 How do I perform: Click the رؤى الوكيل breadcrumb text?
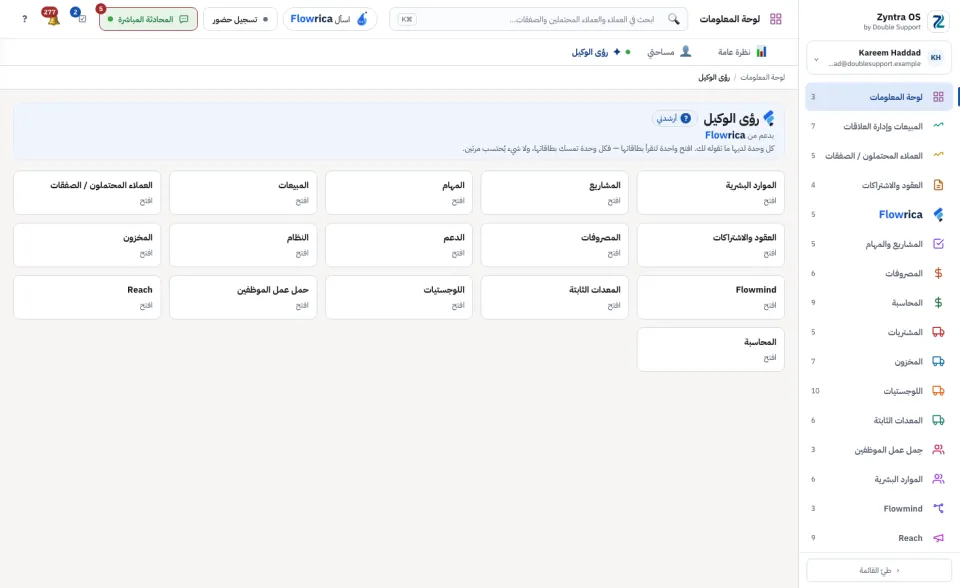[714, 77]
